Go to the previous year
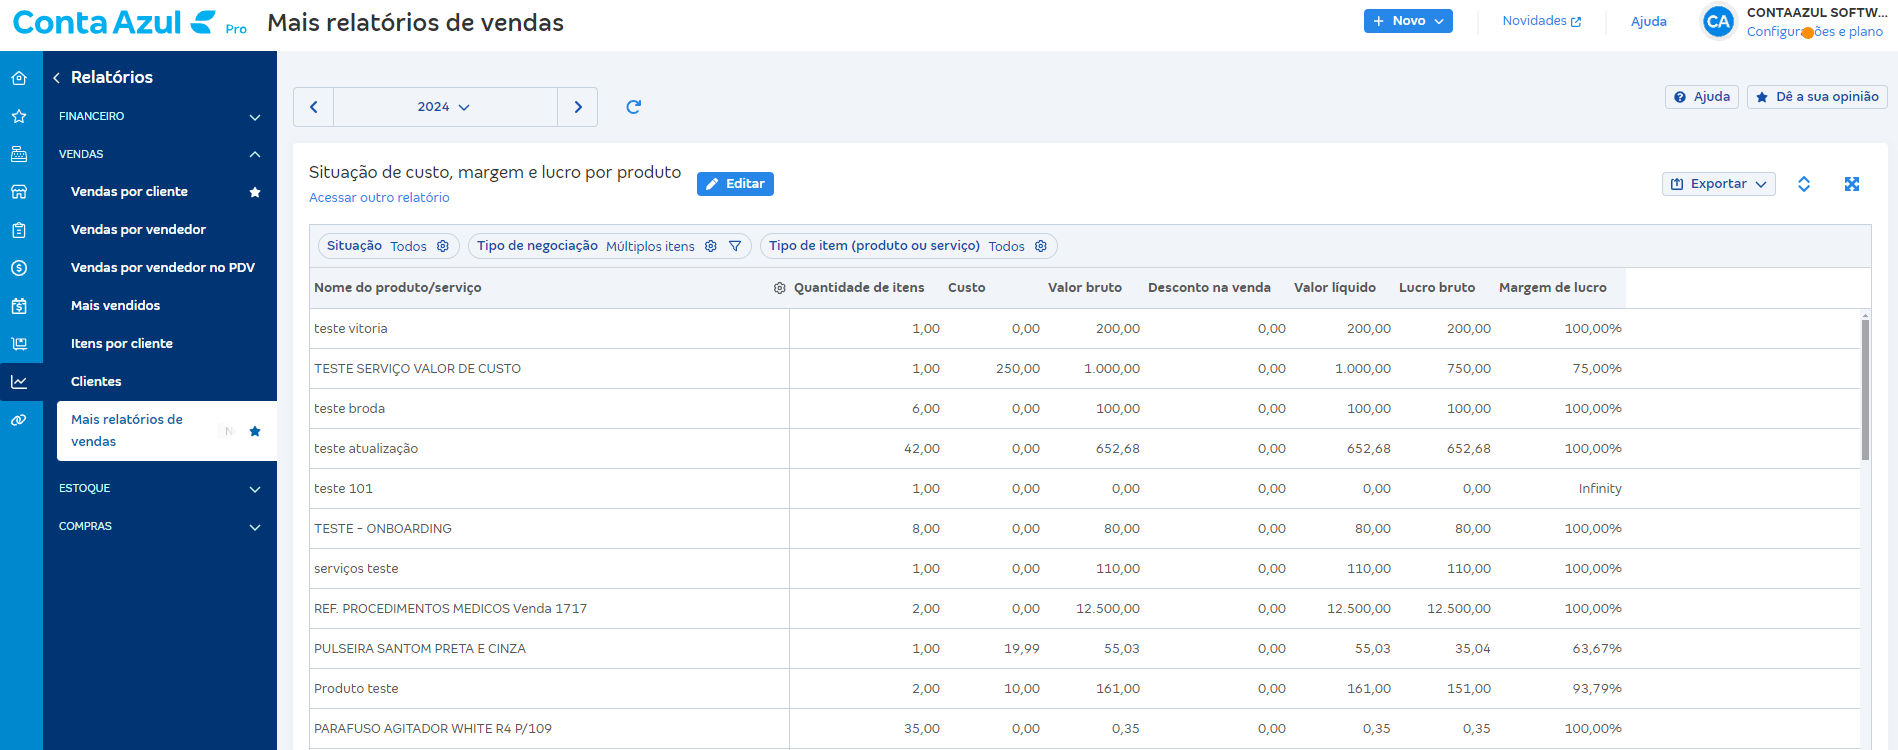Screen dimensions: 1898x750 pos(314,107)
